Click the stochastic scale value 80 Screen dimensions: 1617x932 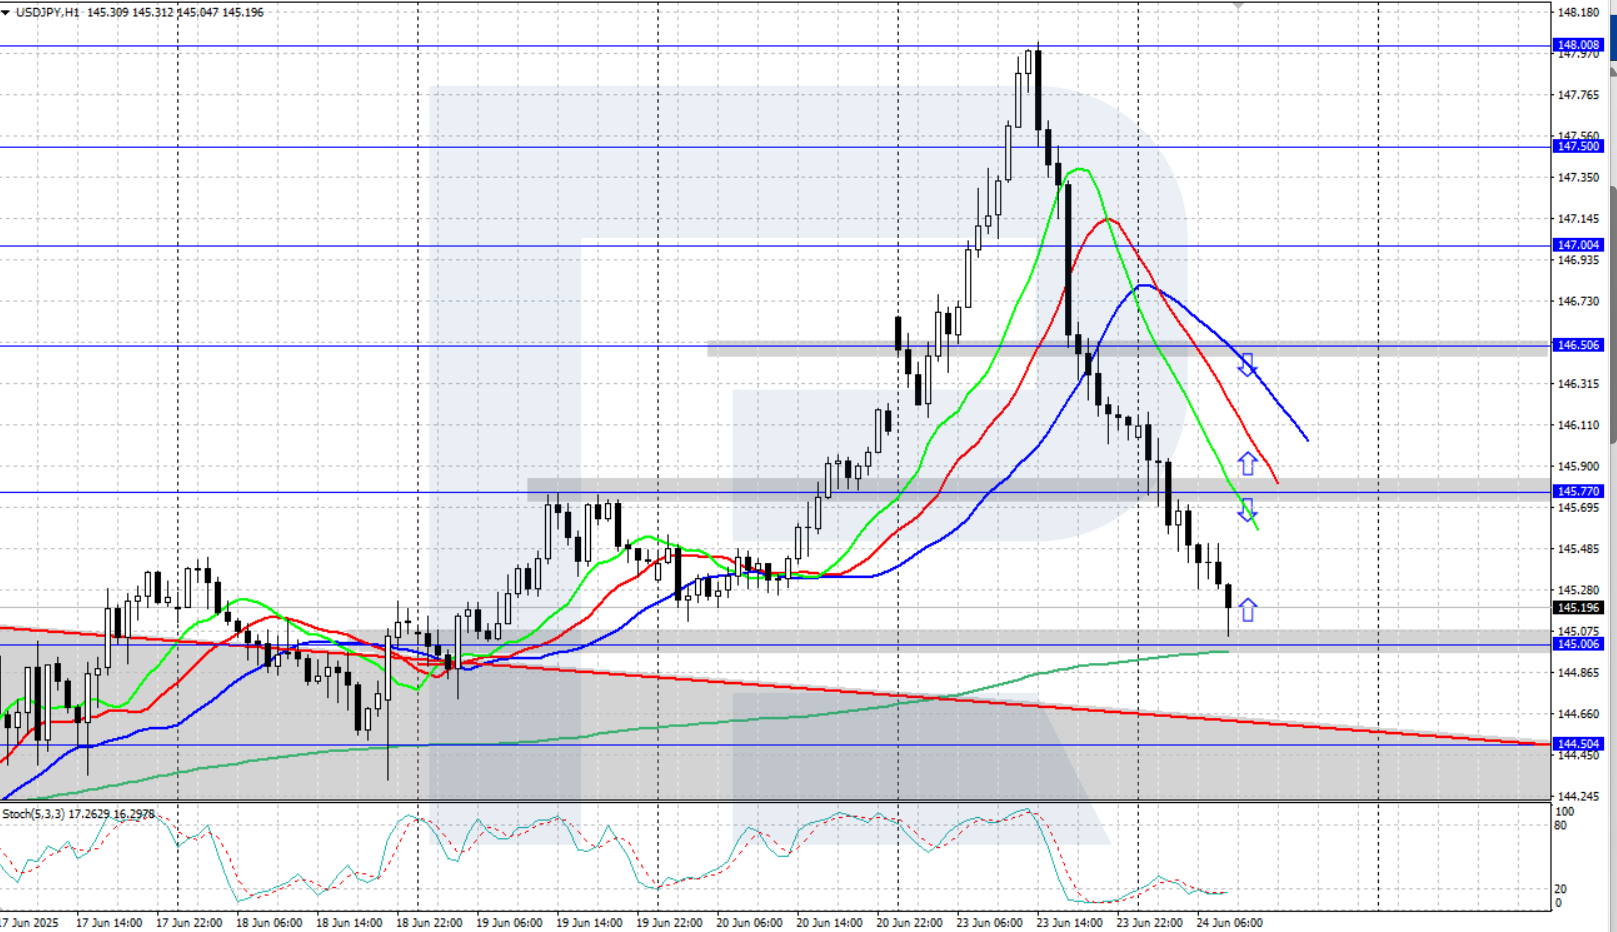(x=1561, y=826)
